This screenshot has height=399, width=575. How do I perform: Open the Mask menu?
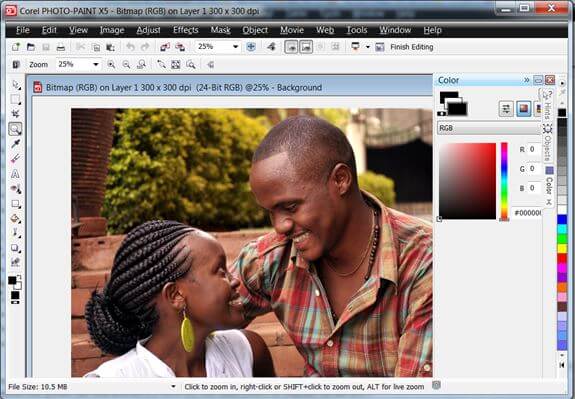coord(220,30)
